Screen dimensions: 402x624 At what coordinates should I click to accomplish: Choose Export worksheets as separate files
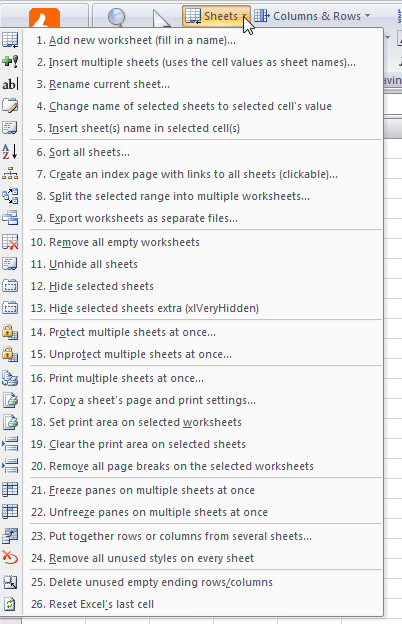coord(203,218)
